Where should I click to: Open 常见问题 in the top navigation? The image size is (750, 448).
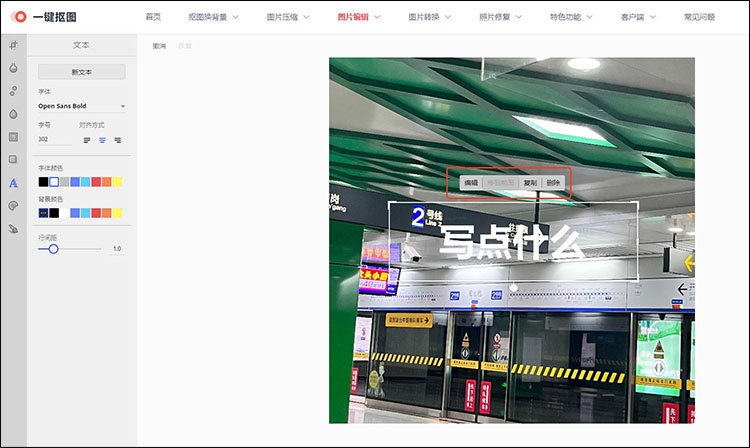pos(699,17)
